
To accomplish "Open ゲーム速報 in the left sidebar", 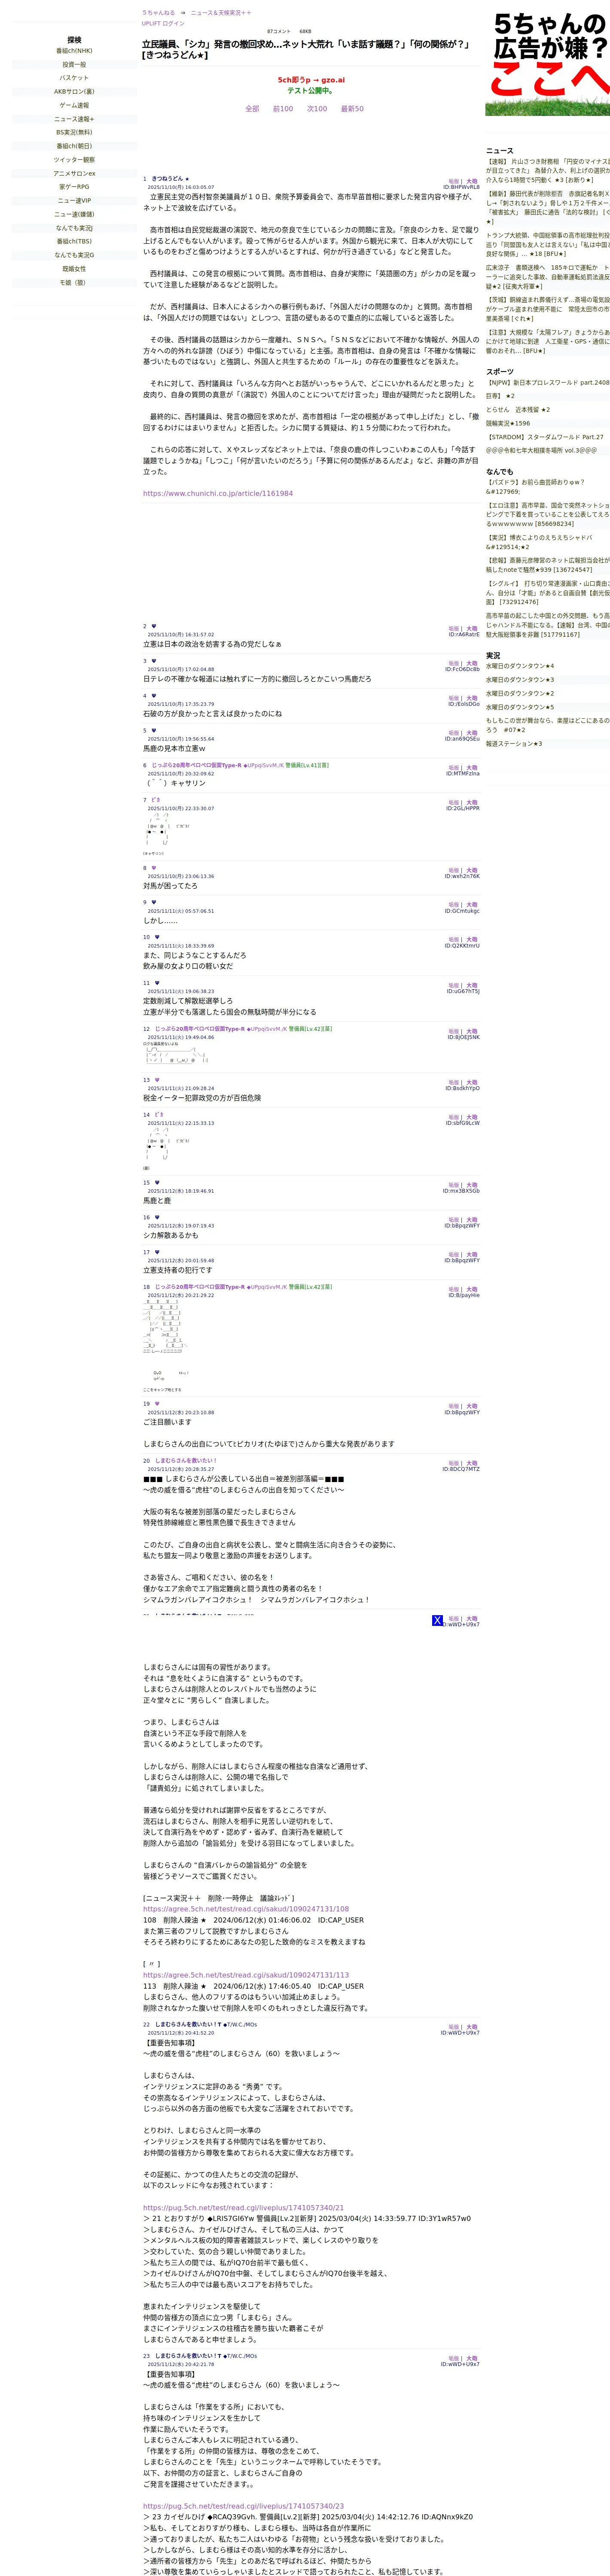I will pyautogui.click(x=74, y=105).
